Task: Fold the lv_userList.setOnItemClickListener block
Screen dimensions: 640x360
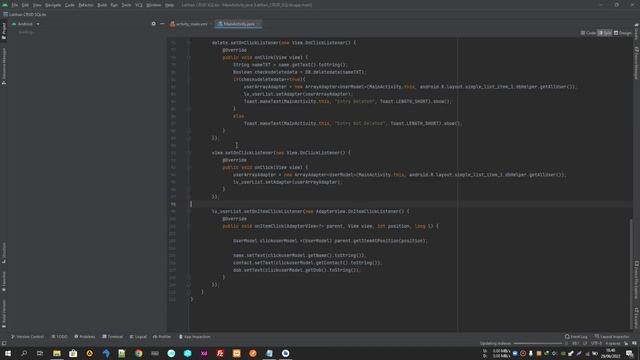Action: tap(189, 211)
